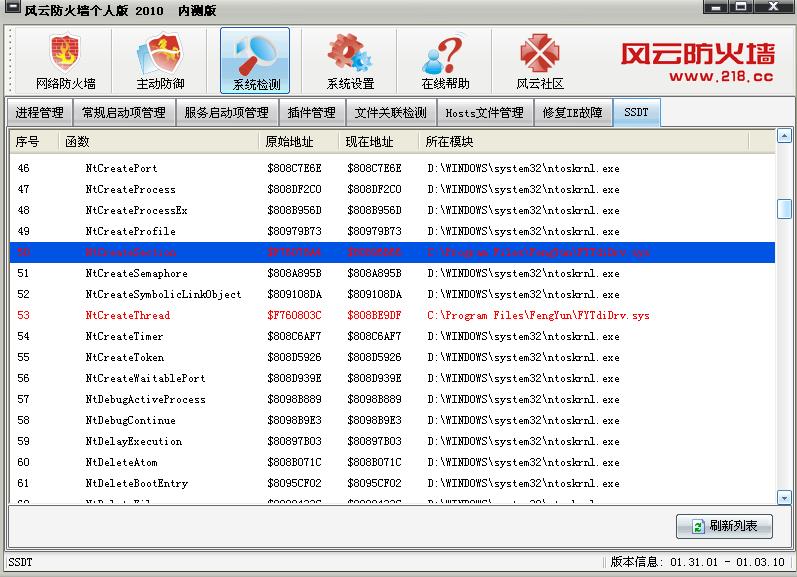Click the scrollbar up arrow
Viewport: 797px width, 577px height.
point(784,136)
